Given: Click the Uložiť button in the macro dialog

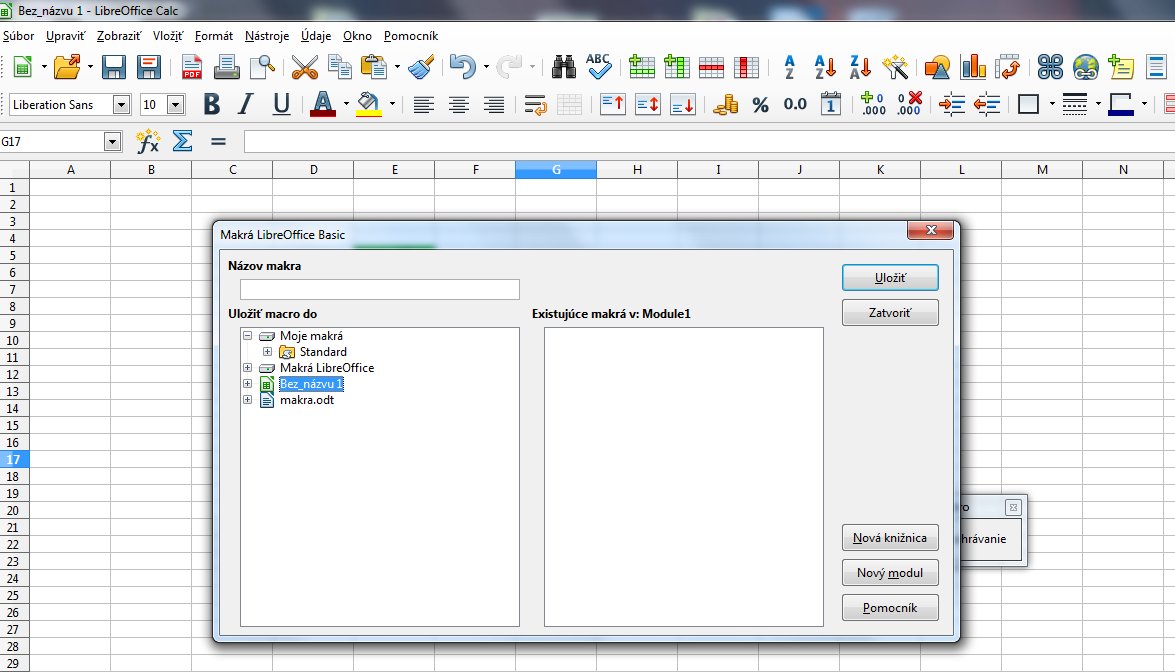Looking at the screenshot, I should [x=890, y=278].
